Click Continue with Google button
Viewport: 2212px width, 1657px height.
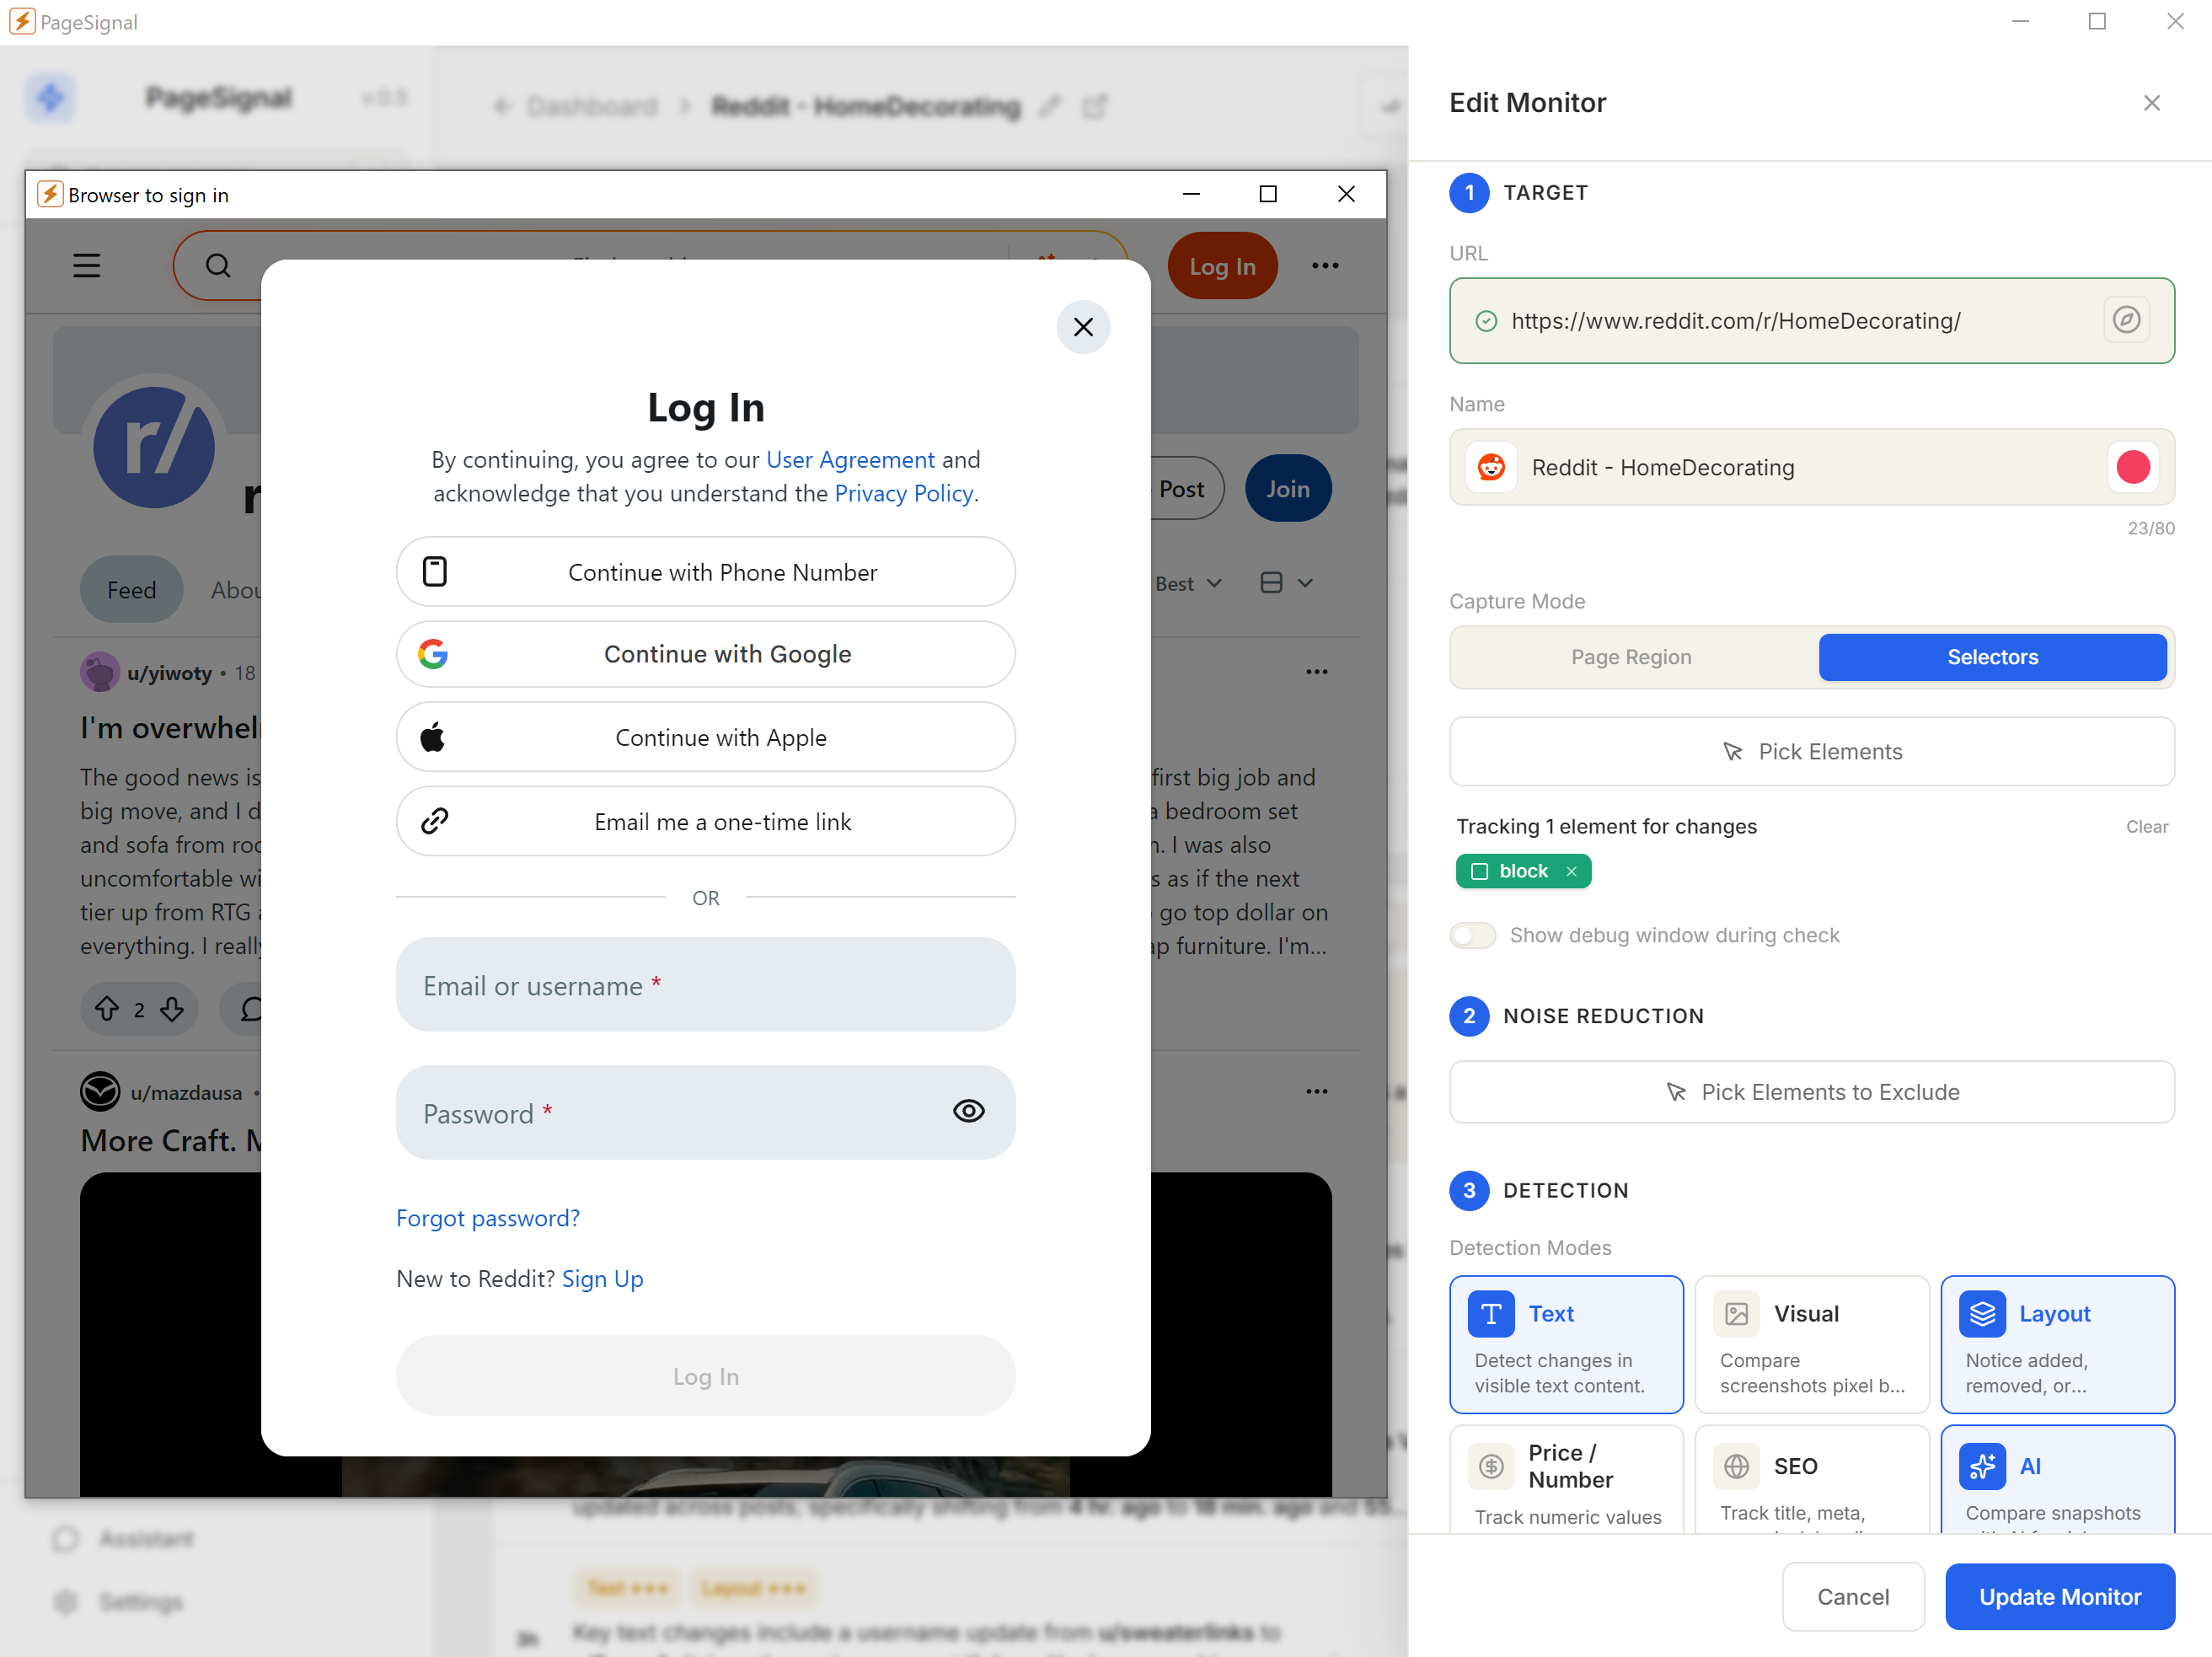pyautogui.click(x=706, y=654)
